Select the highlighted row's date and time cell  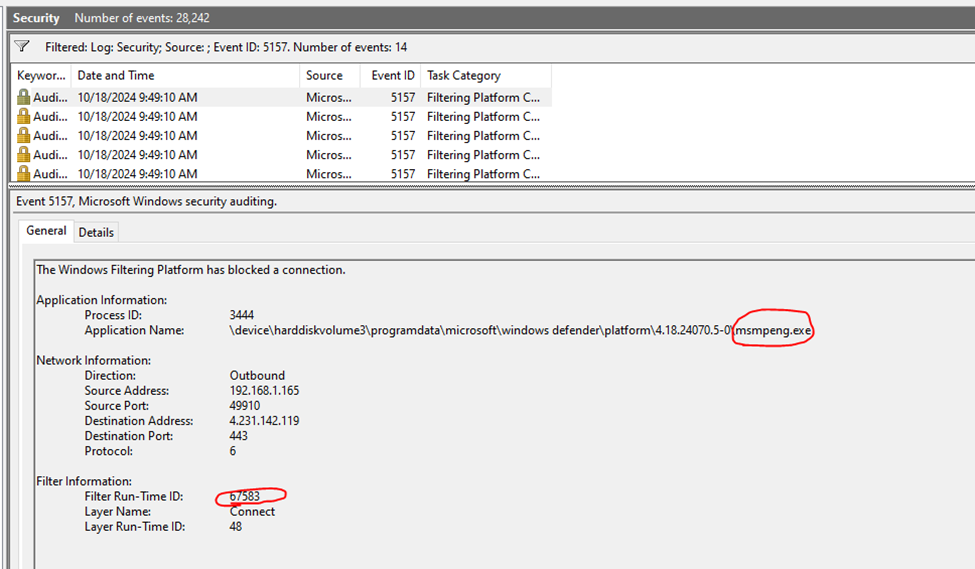pos(137,98)
